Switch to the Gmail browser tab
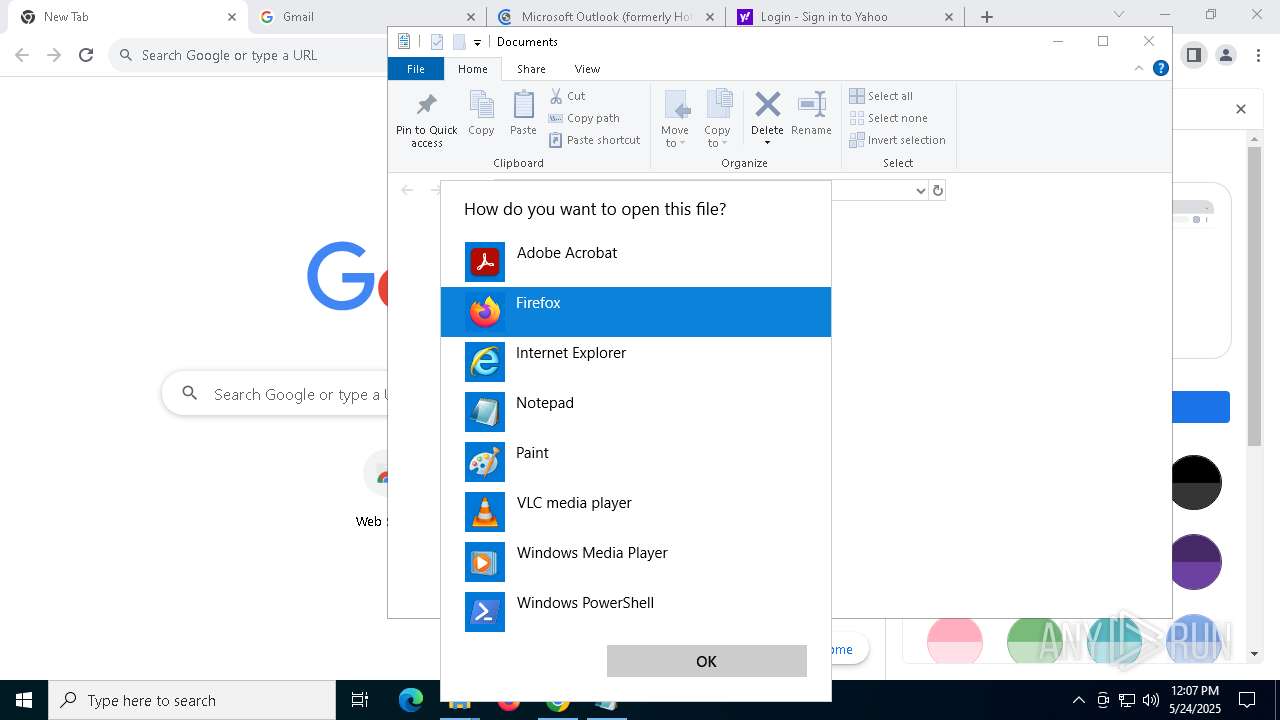 367,17
